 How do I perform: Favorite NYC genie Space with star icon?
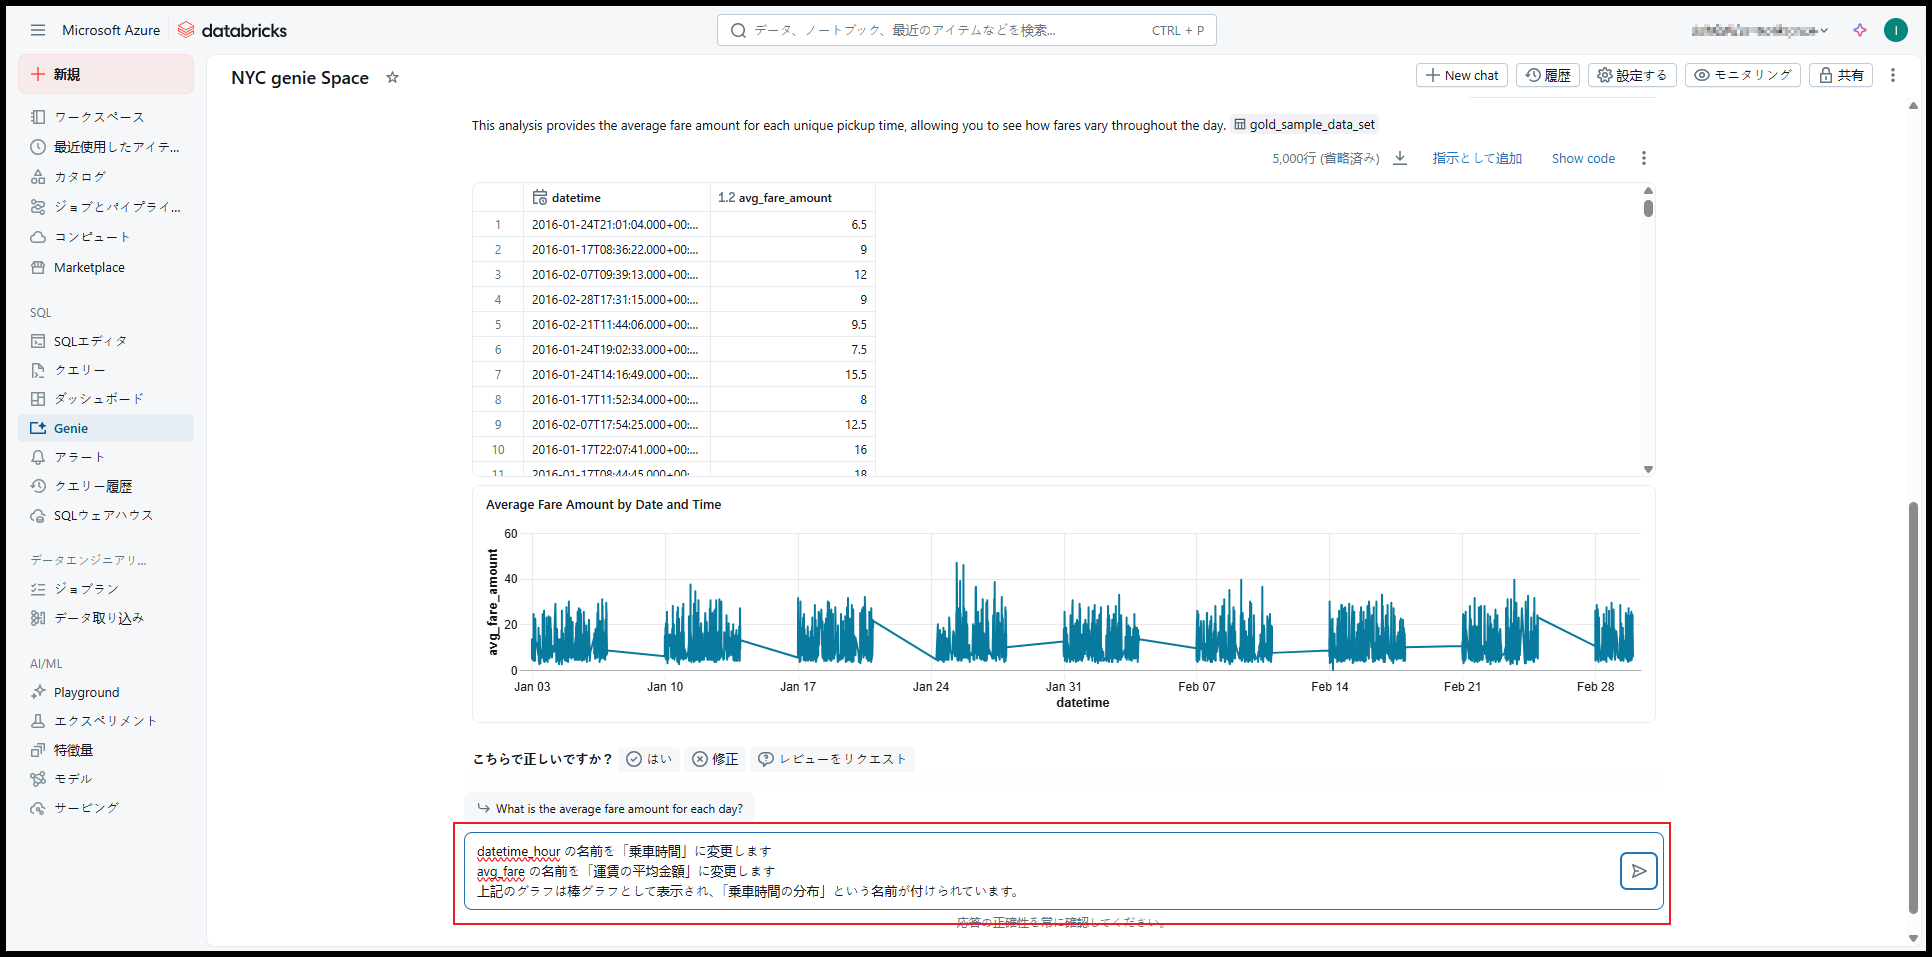tap(392, 78)
